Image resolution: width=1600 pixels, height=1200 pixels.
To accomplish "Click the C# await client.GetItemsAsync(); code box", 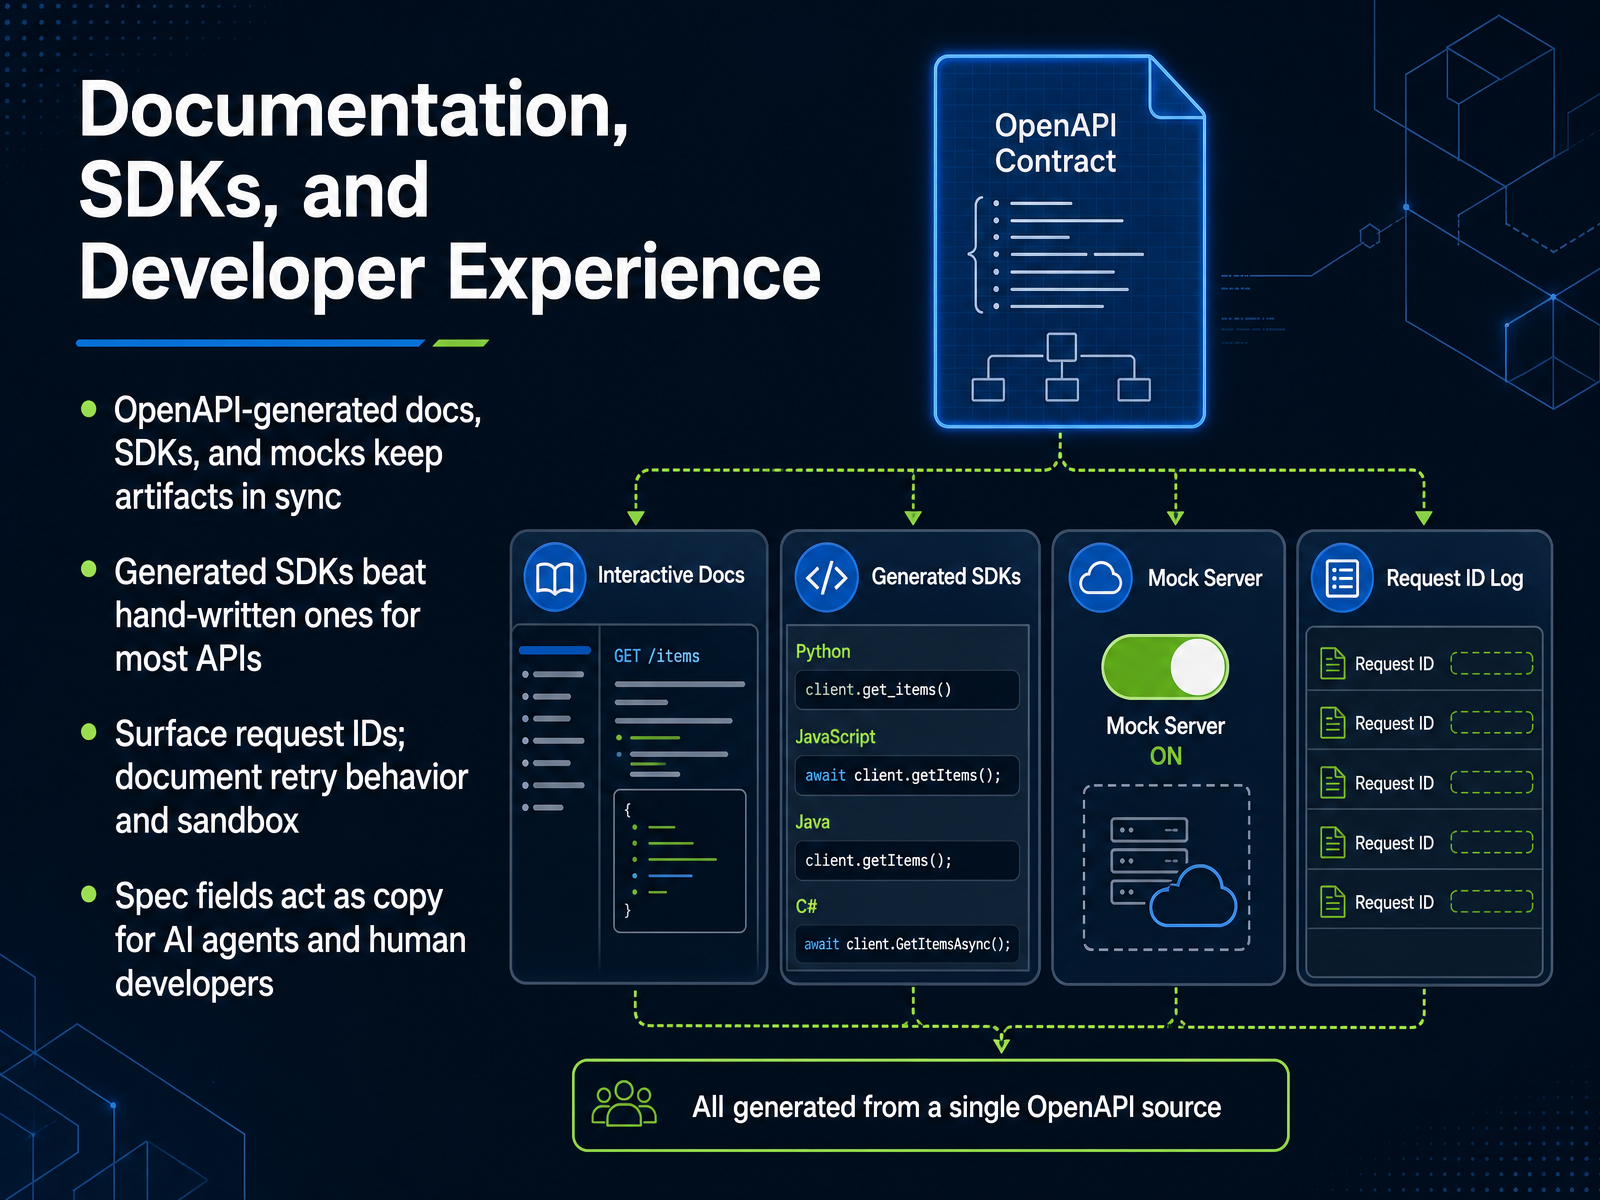I will pyautogui.click(x=907, y=944).
